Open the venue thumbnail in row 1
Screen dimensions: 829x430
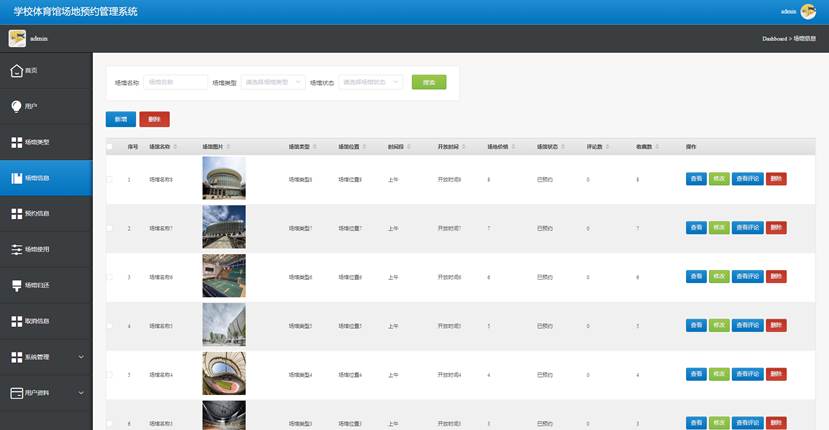pos(224,178)
